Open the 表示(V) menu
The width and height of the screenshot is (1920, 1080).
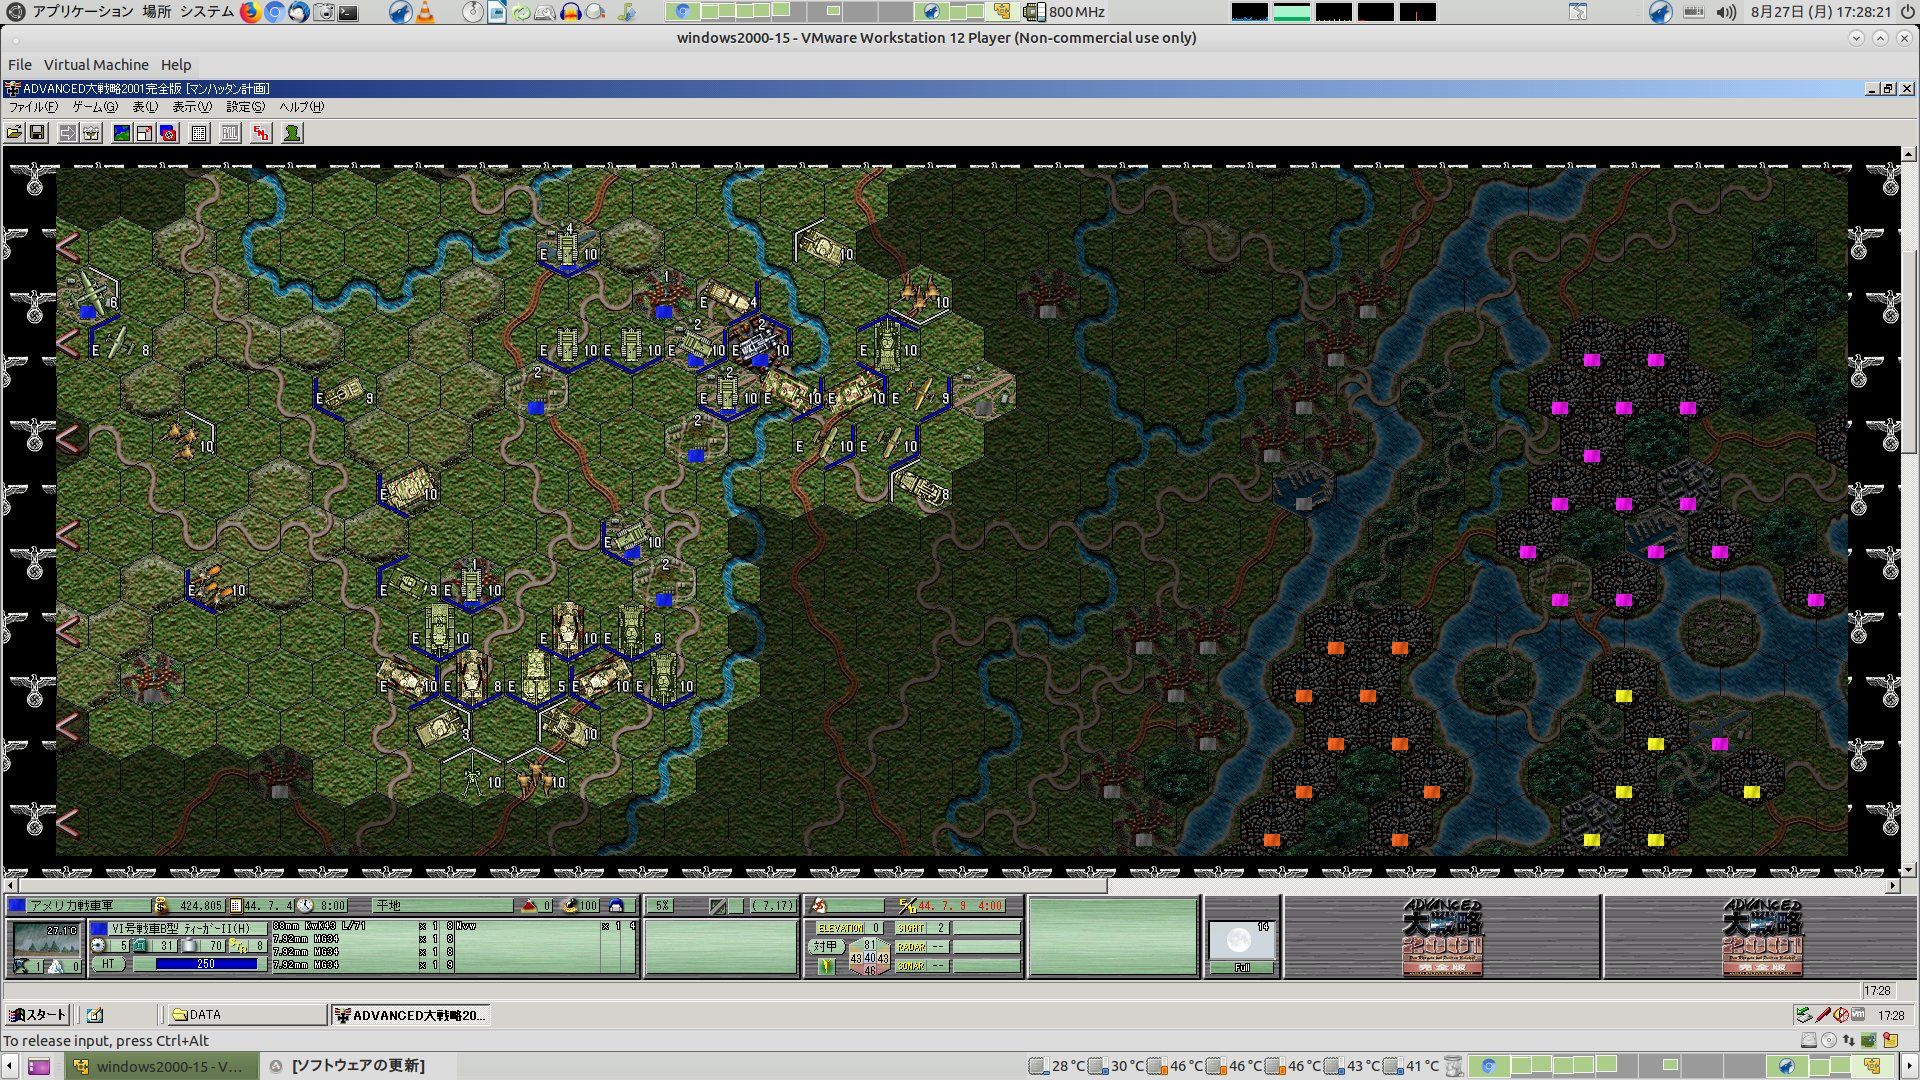pyautogui.click(x=192, y=107)
